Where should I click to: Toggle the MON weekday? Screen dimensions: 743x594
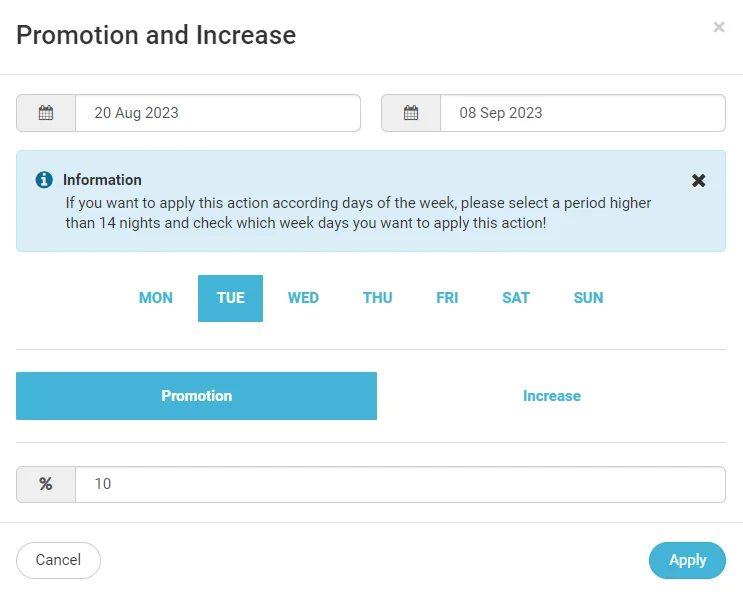(x=155, y=298)
